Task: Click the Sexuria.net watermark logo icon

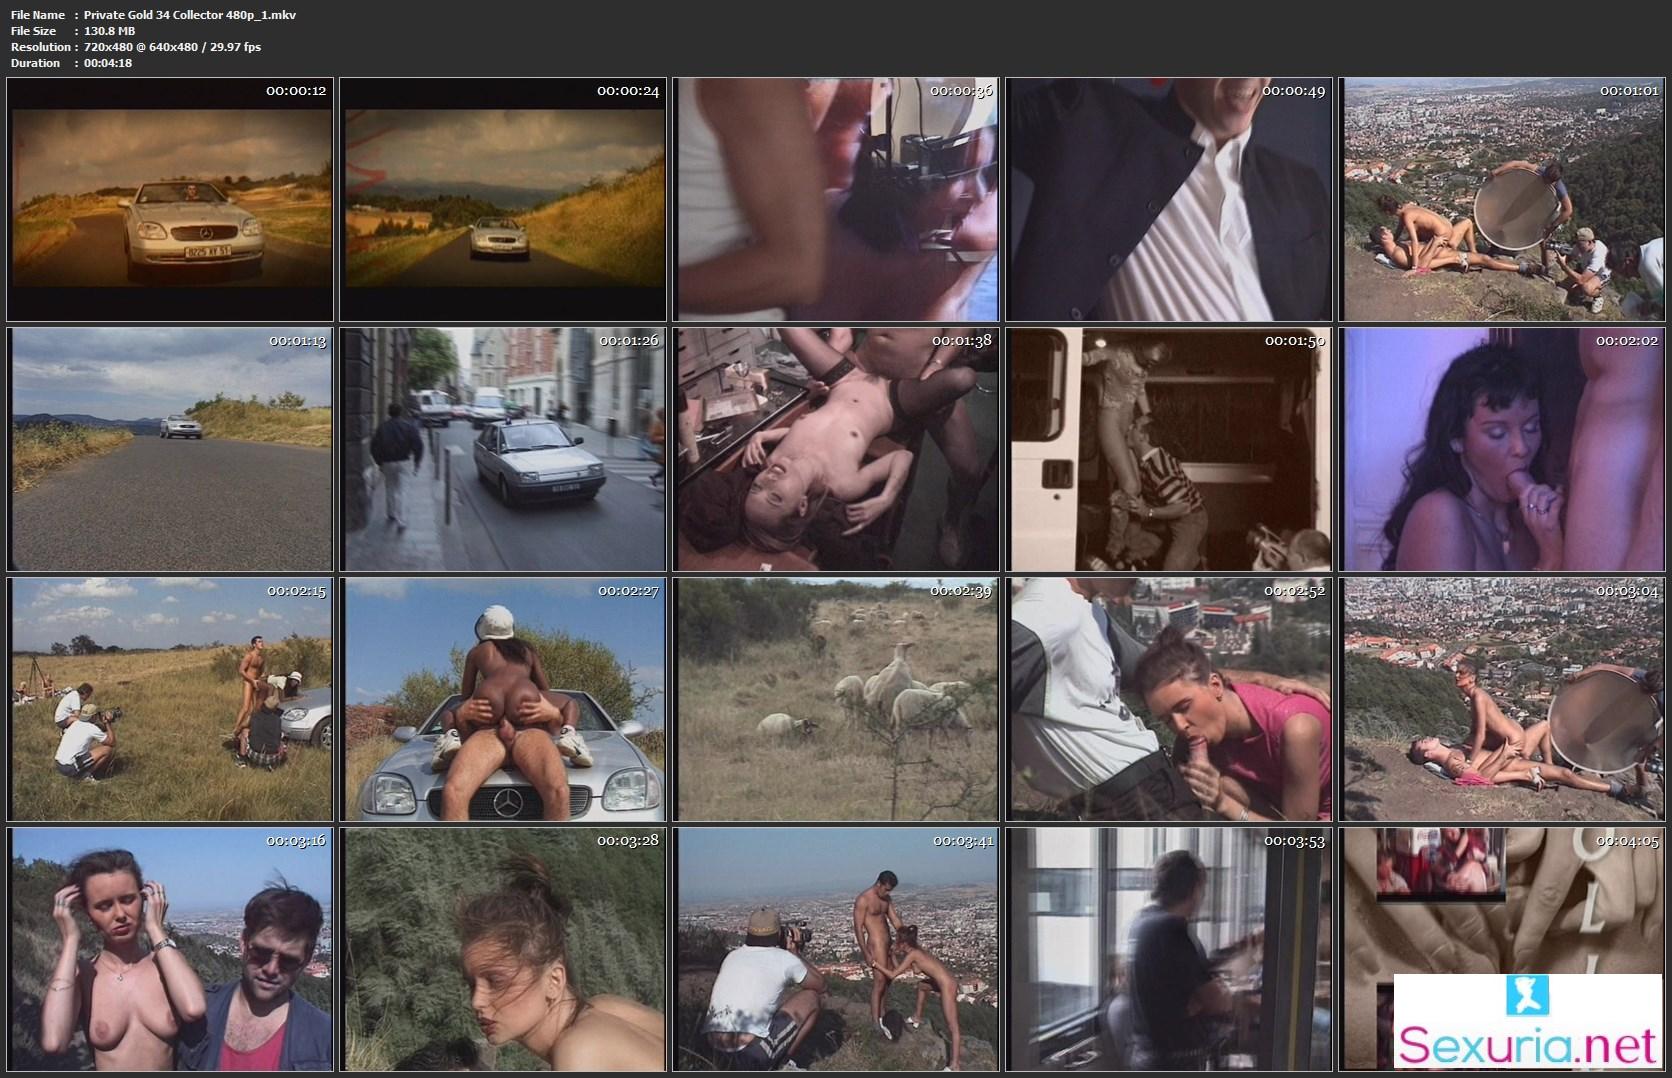Action: tap(1527, 995)
